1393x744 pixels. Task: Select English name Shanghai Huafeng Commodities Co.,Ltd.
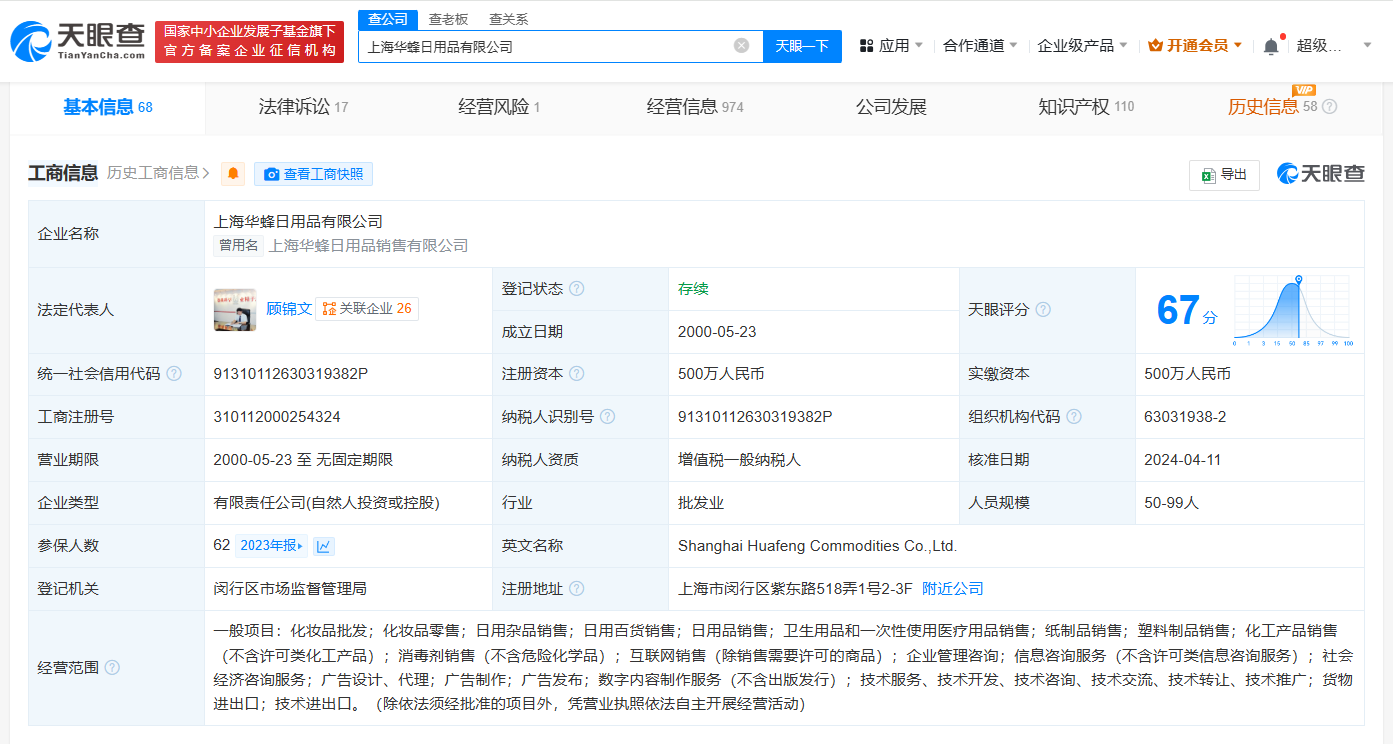click(817, 546)
